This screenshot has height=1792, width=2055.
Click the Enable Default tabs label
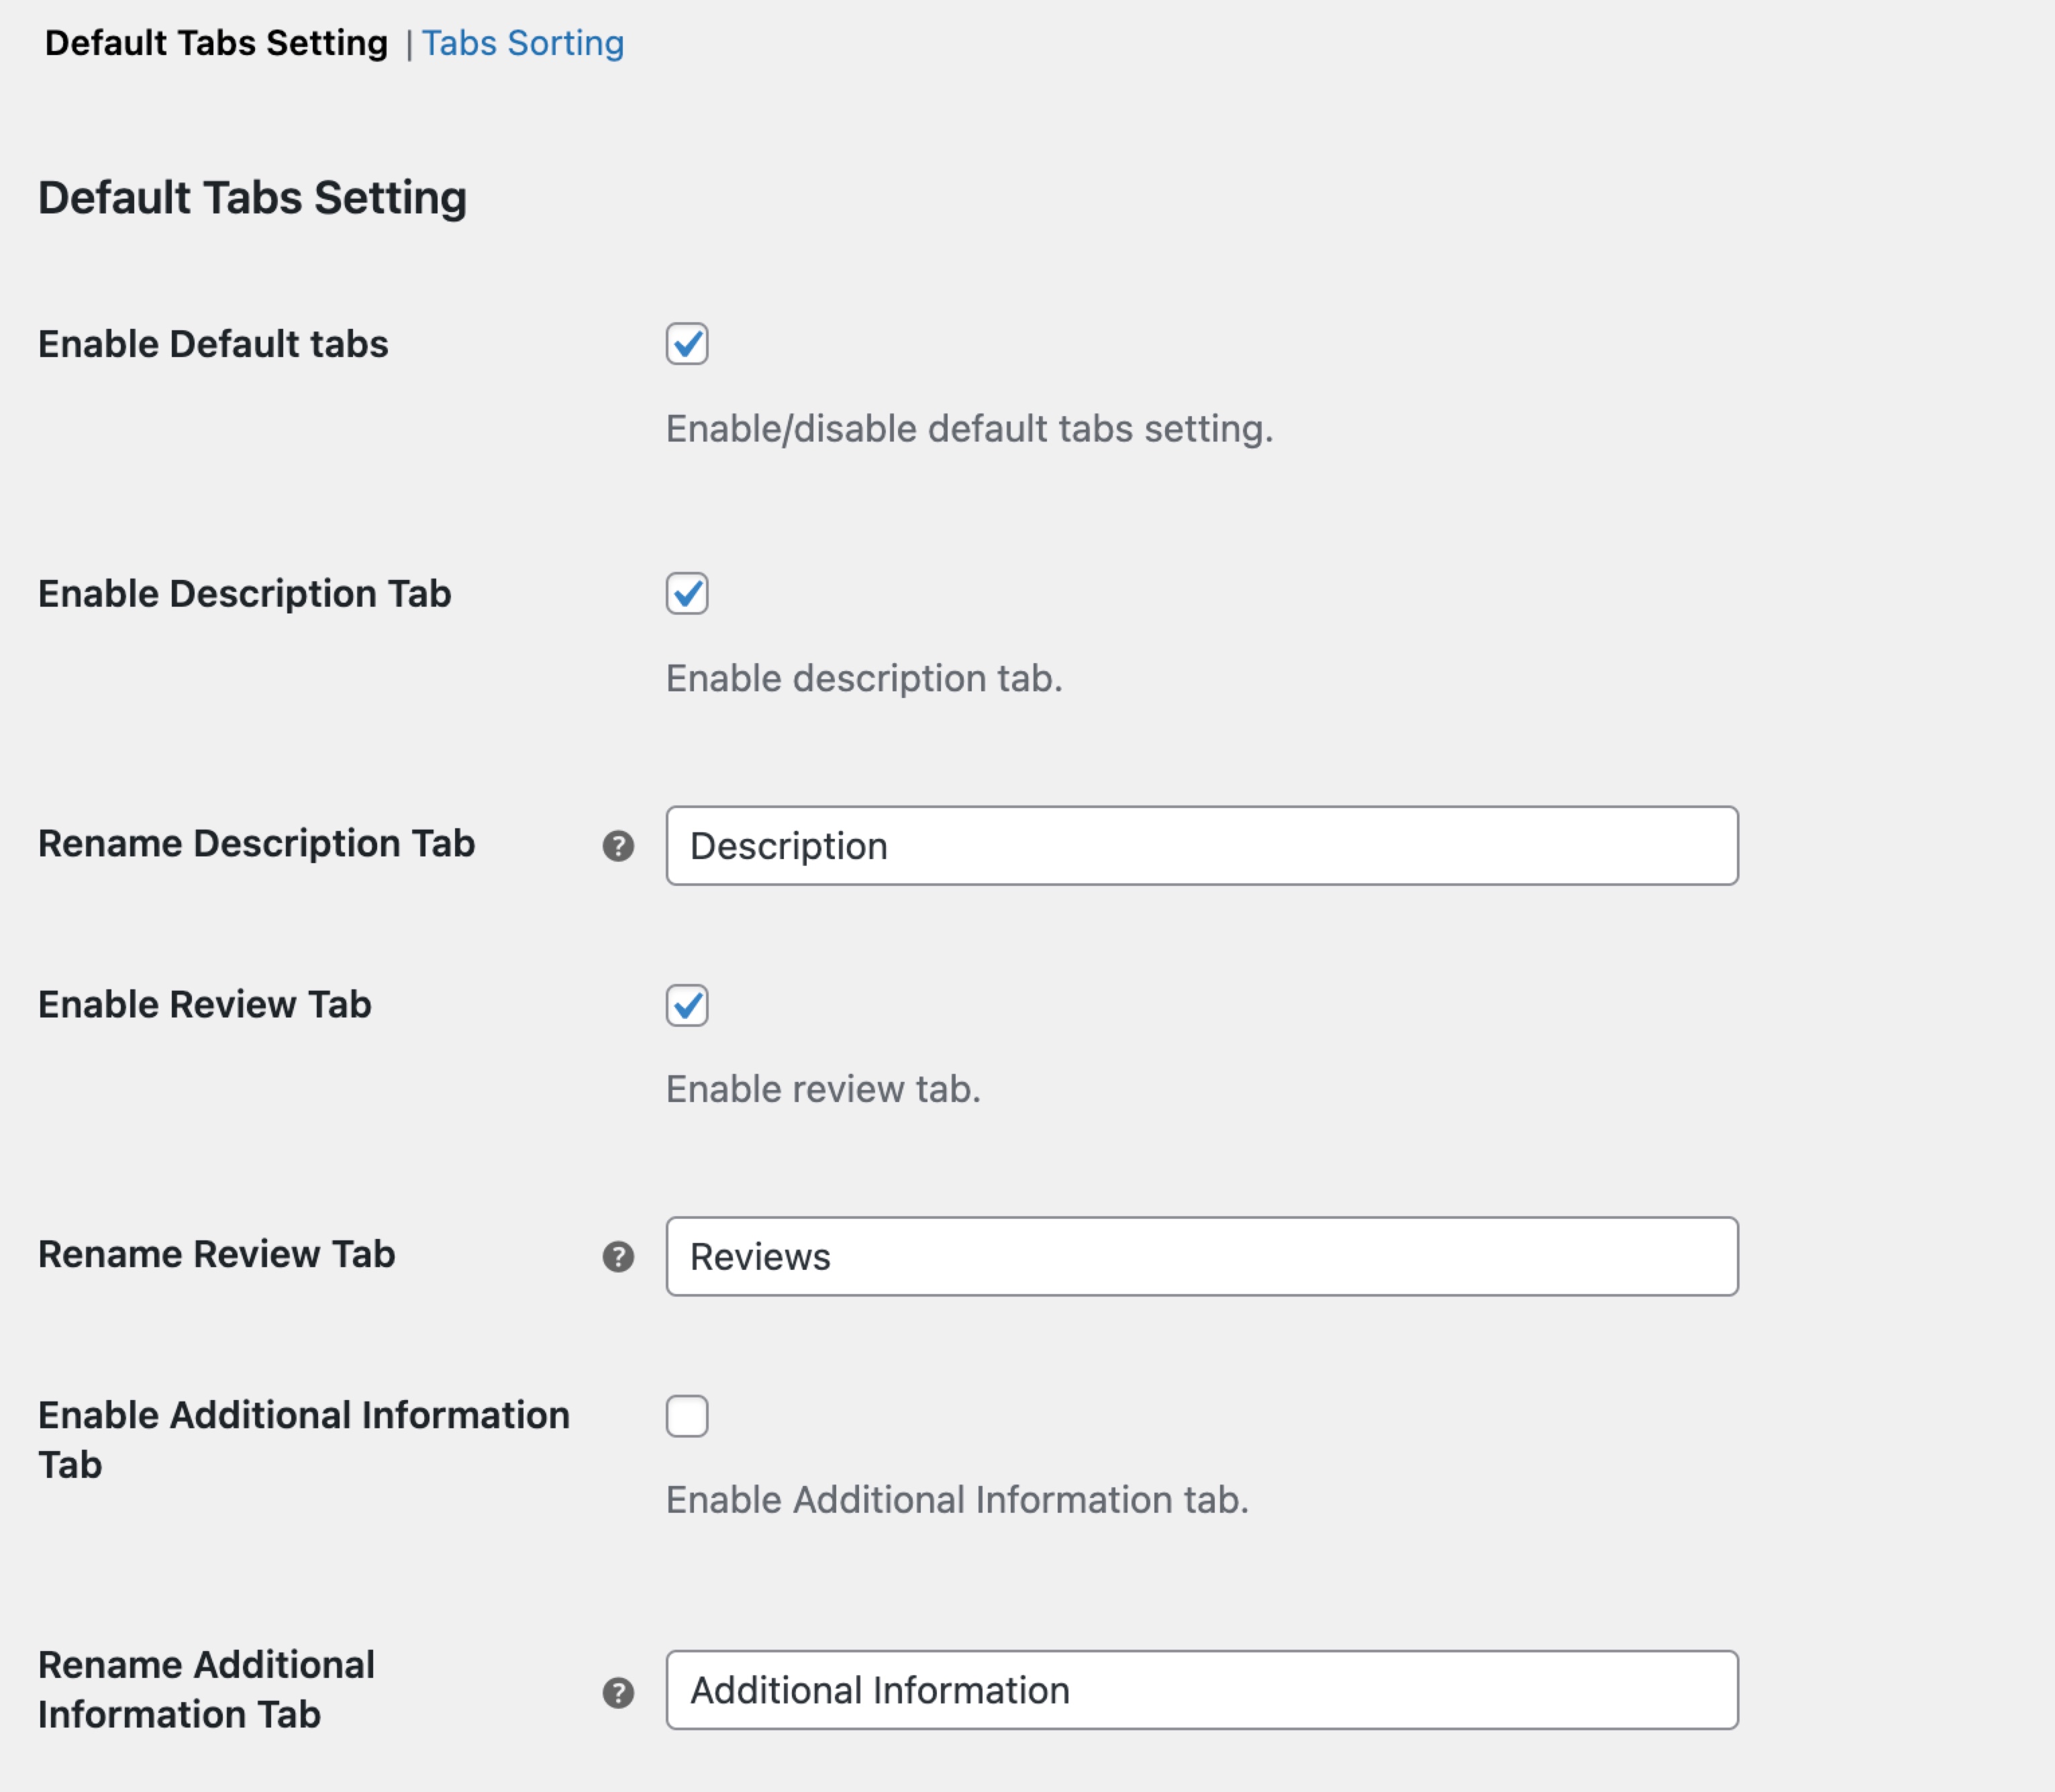click(215, 345)
